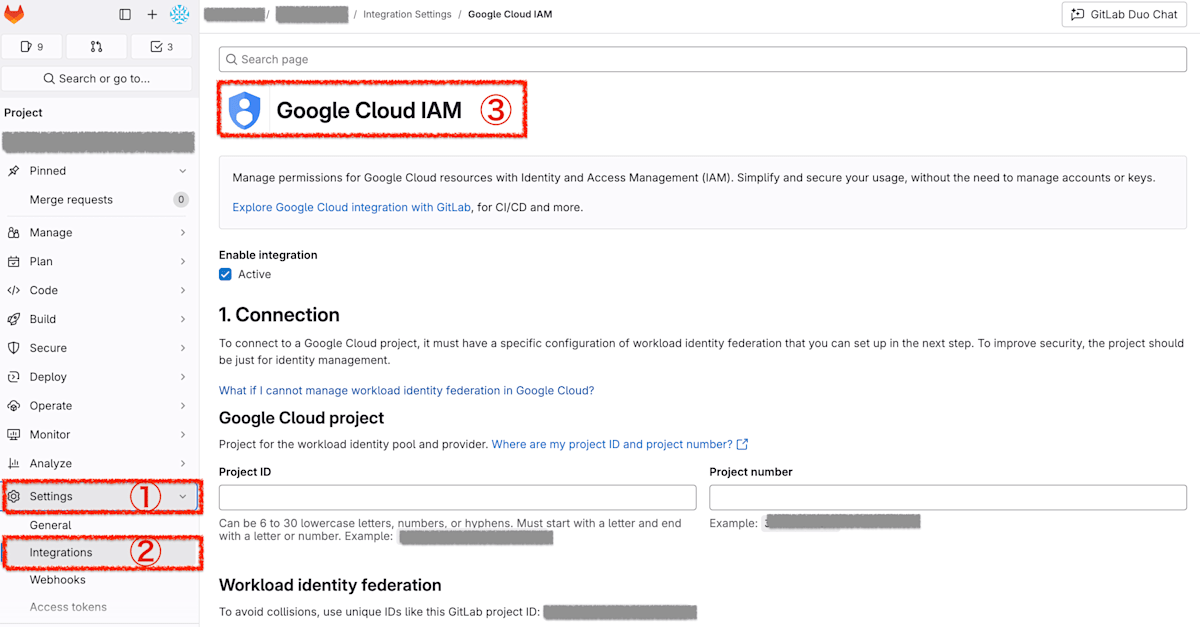Click Search or go to button
Image resolution: width=1200 pixels, height=627 pixels.
97,78
